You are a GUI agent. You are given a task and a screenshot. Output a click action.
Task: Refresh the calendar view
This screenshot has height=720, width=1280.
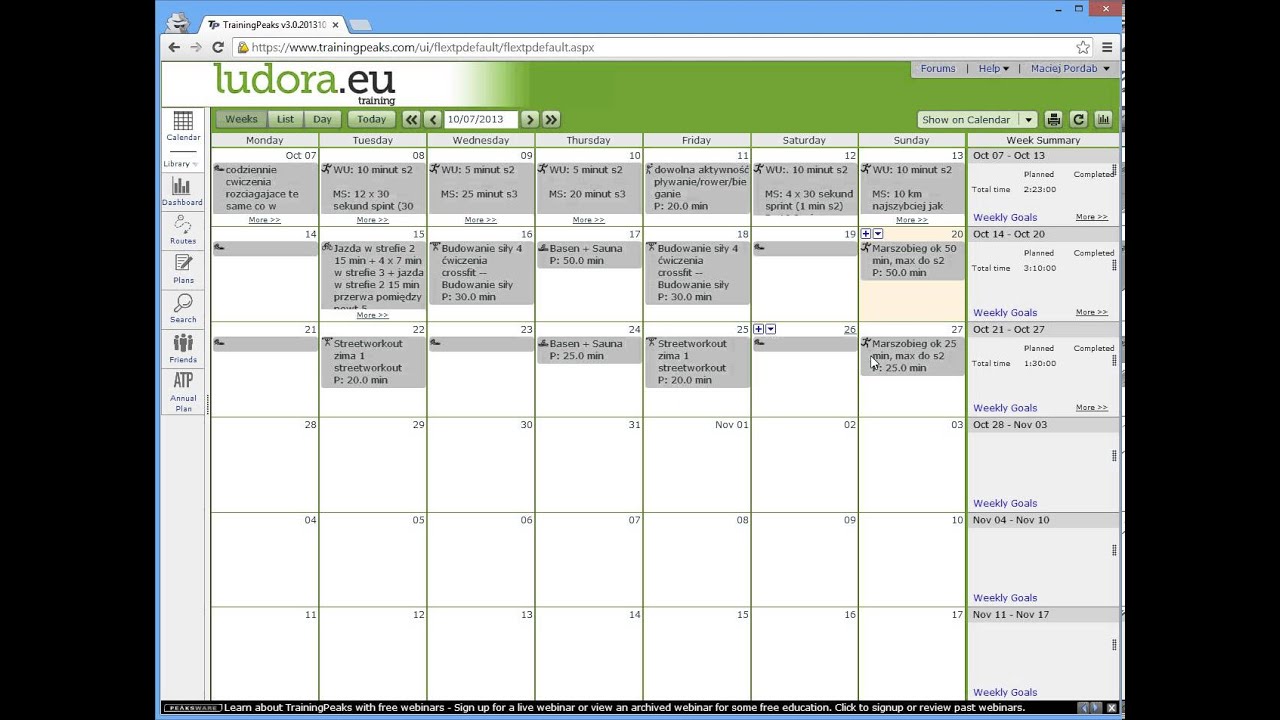(x=1078, y=119)
